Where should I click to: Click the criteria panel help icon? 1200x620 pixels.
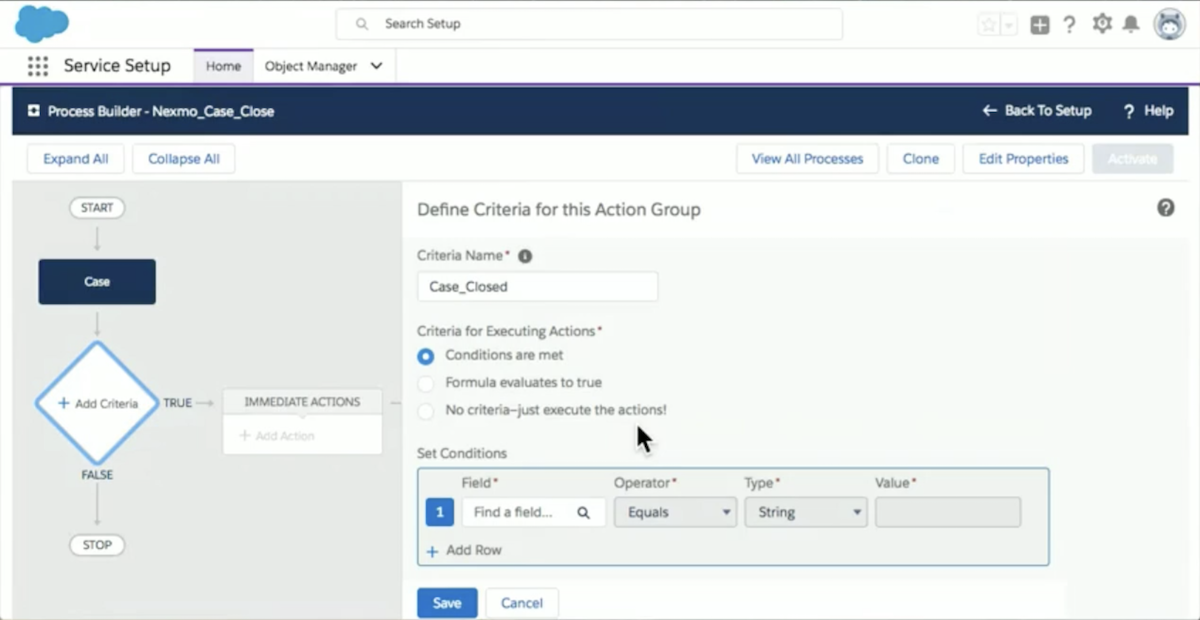click(1165, 208)
